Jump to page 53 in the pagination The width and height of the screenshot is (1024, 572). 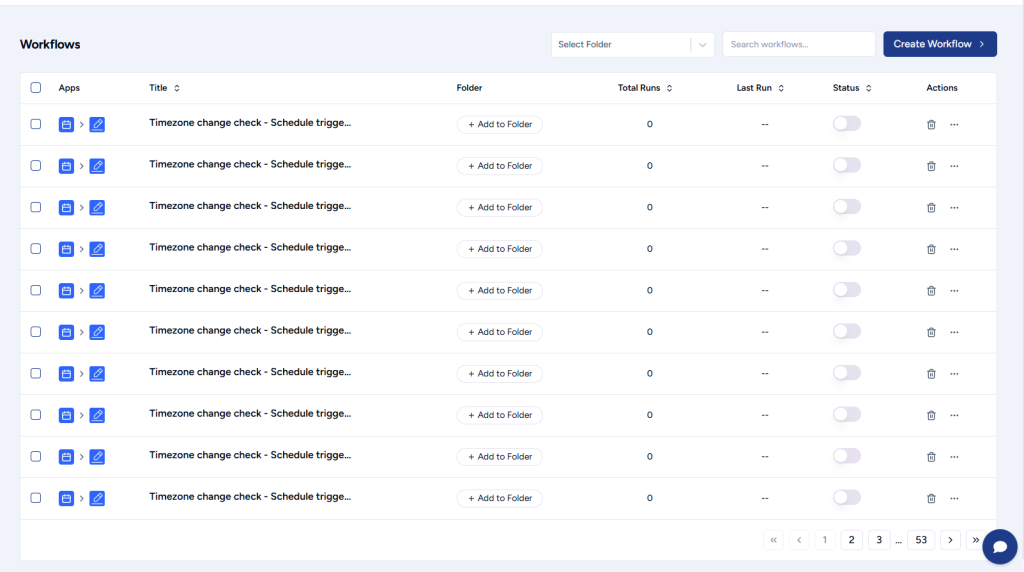pyautogui.click(x=921, y=540)
